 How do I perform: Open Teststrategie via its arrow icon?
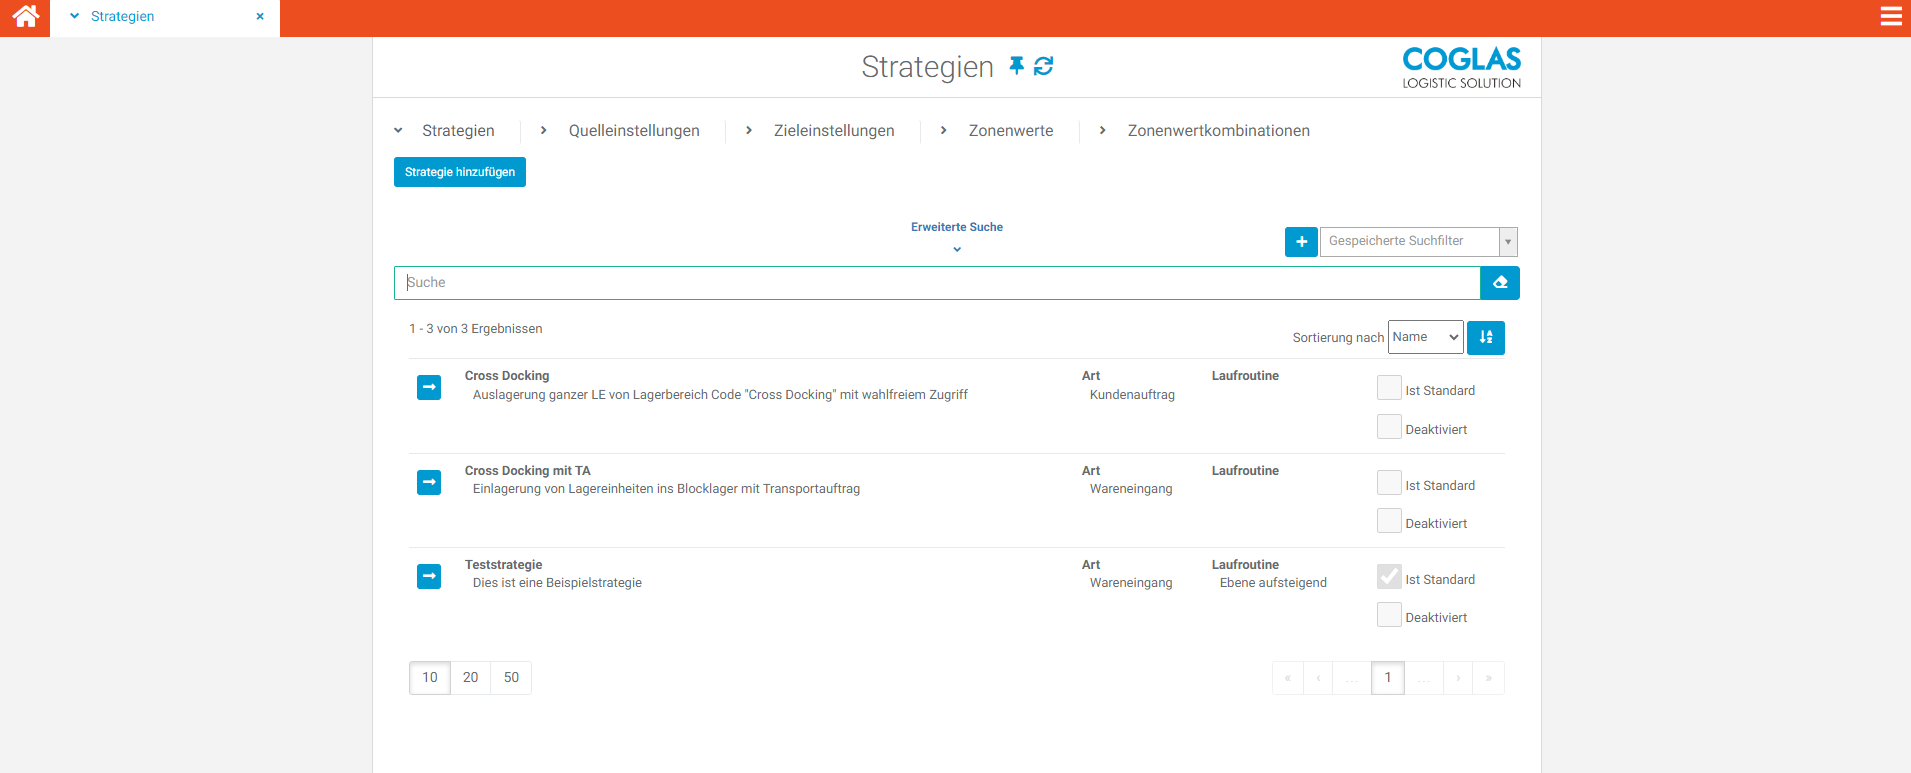coord(429,576)
